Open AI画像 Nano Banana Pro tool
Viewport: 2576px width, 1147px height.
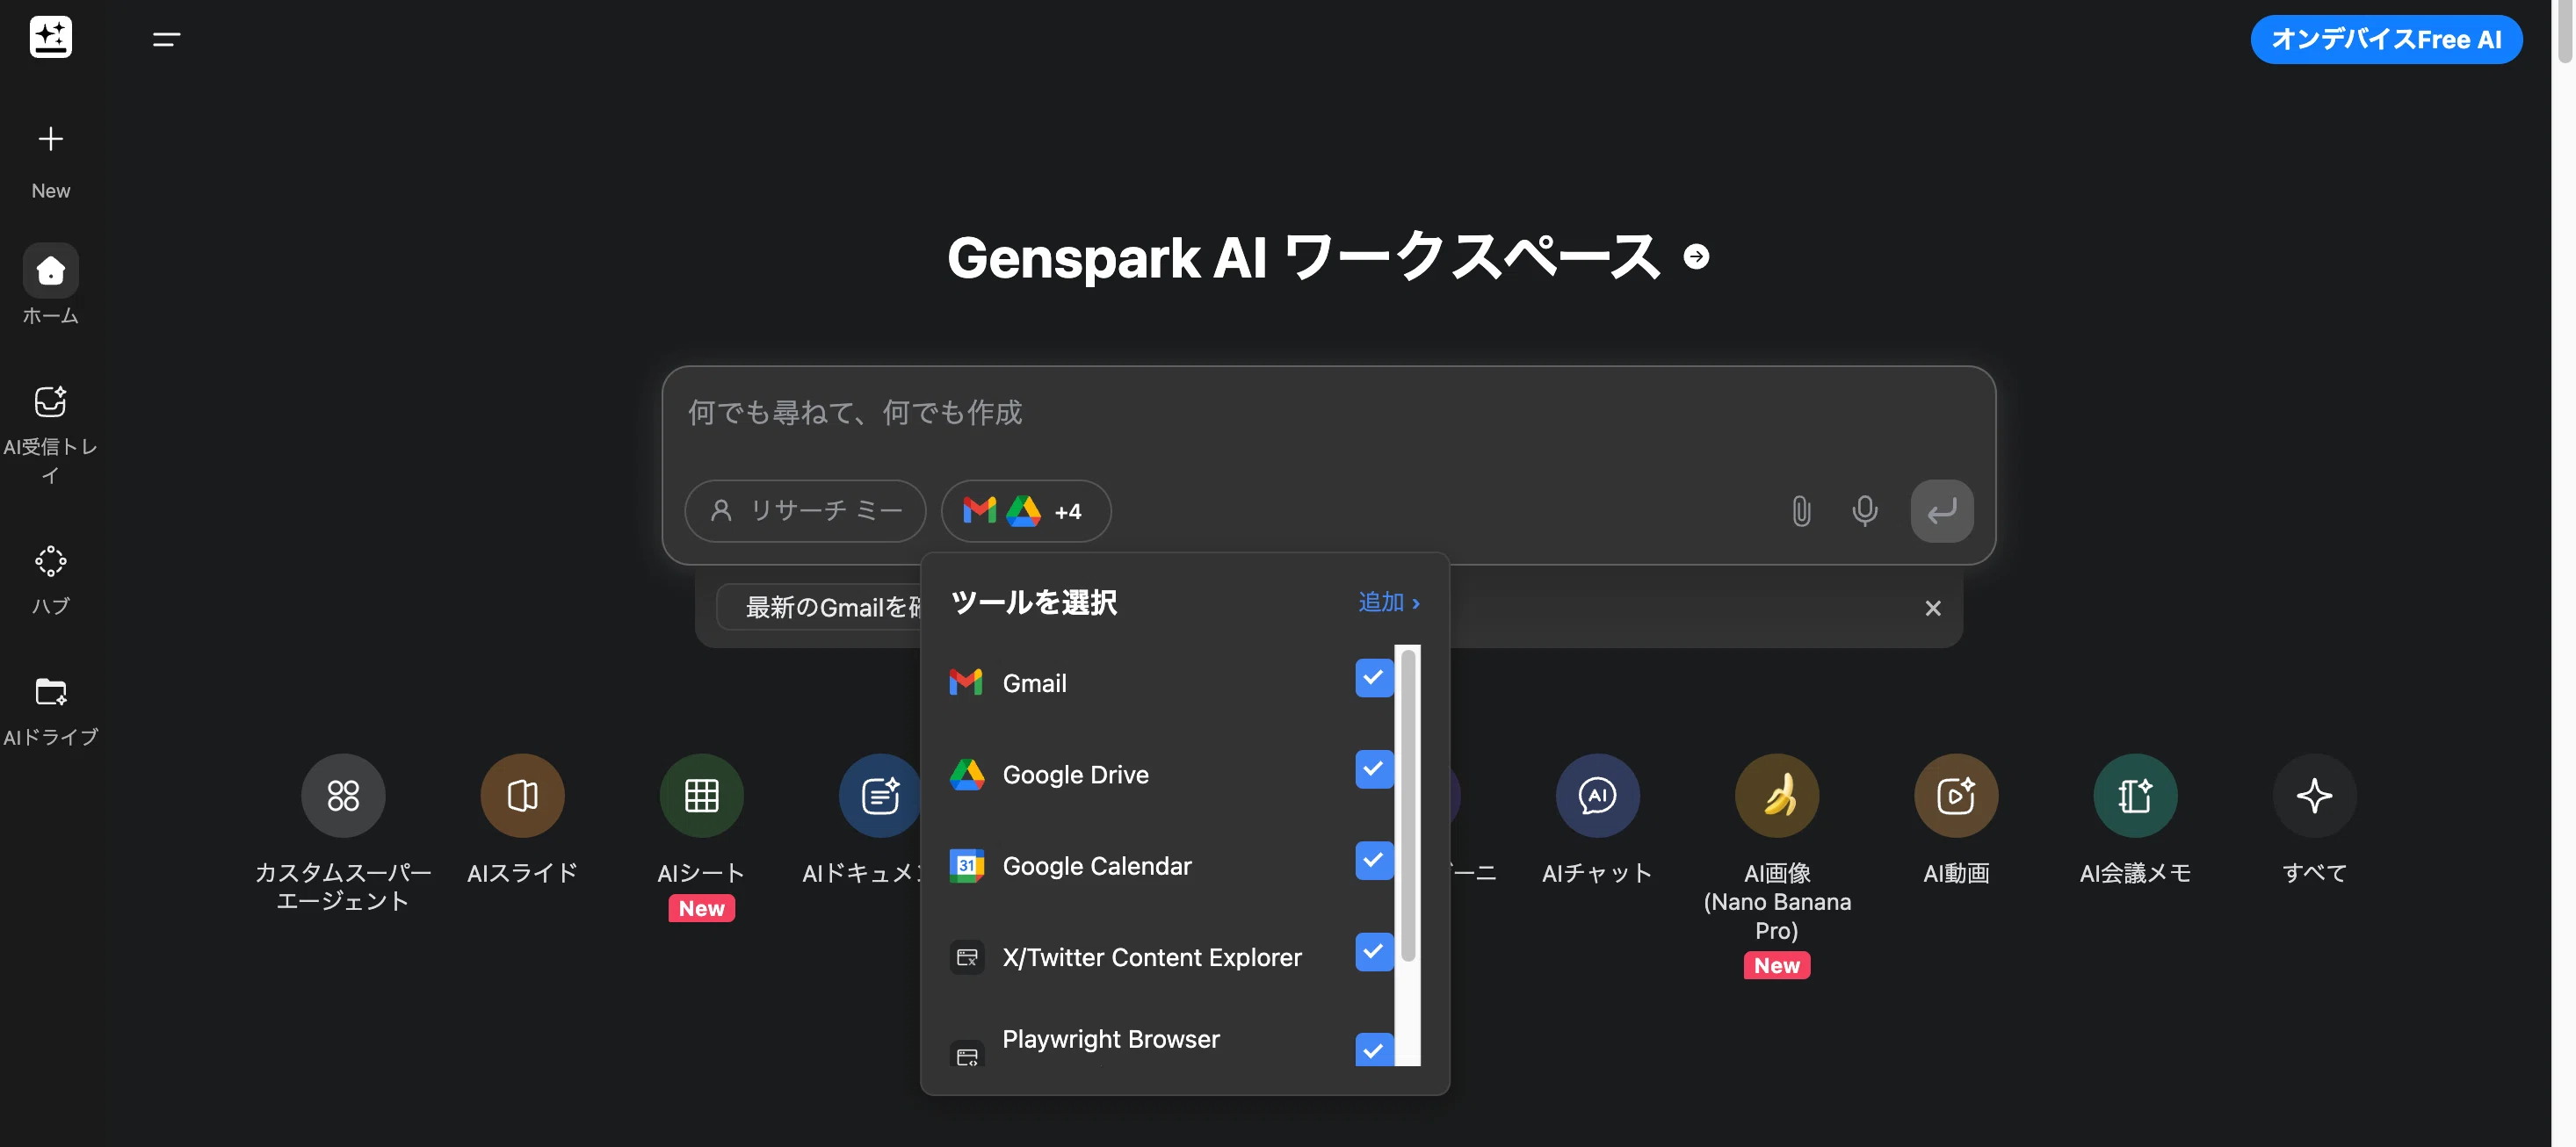(x=1777, y=865)
